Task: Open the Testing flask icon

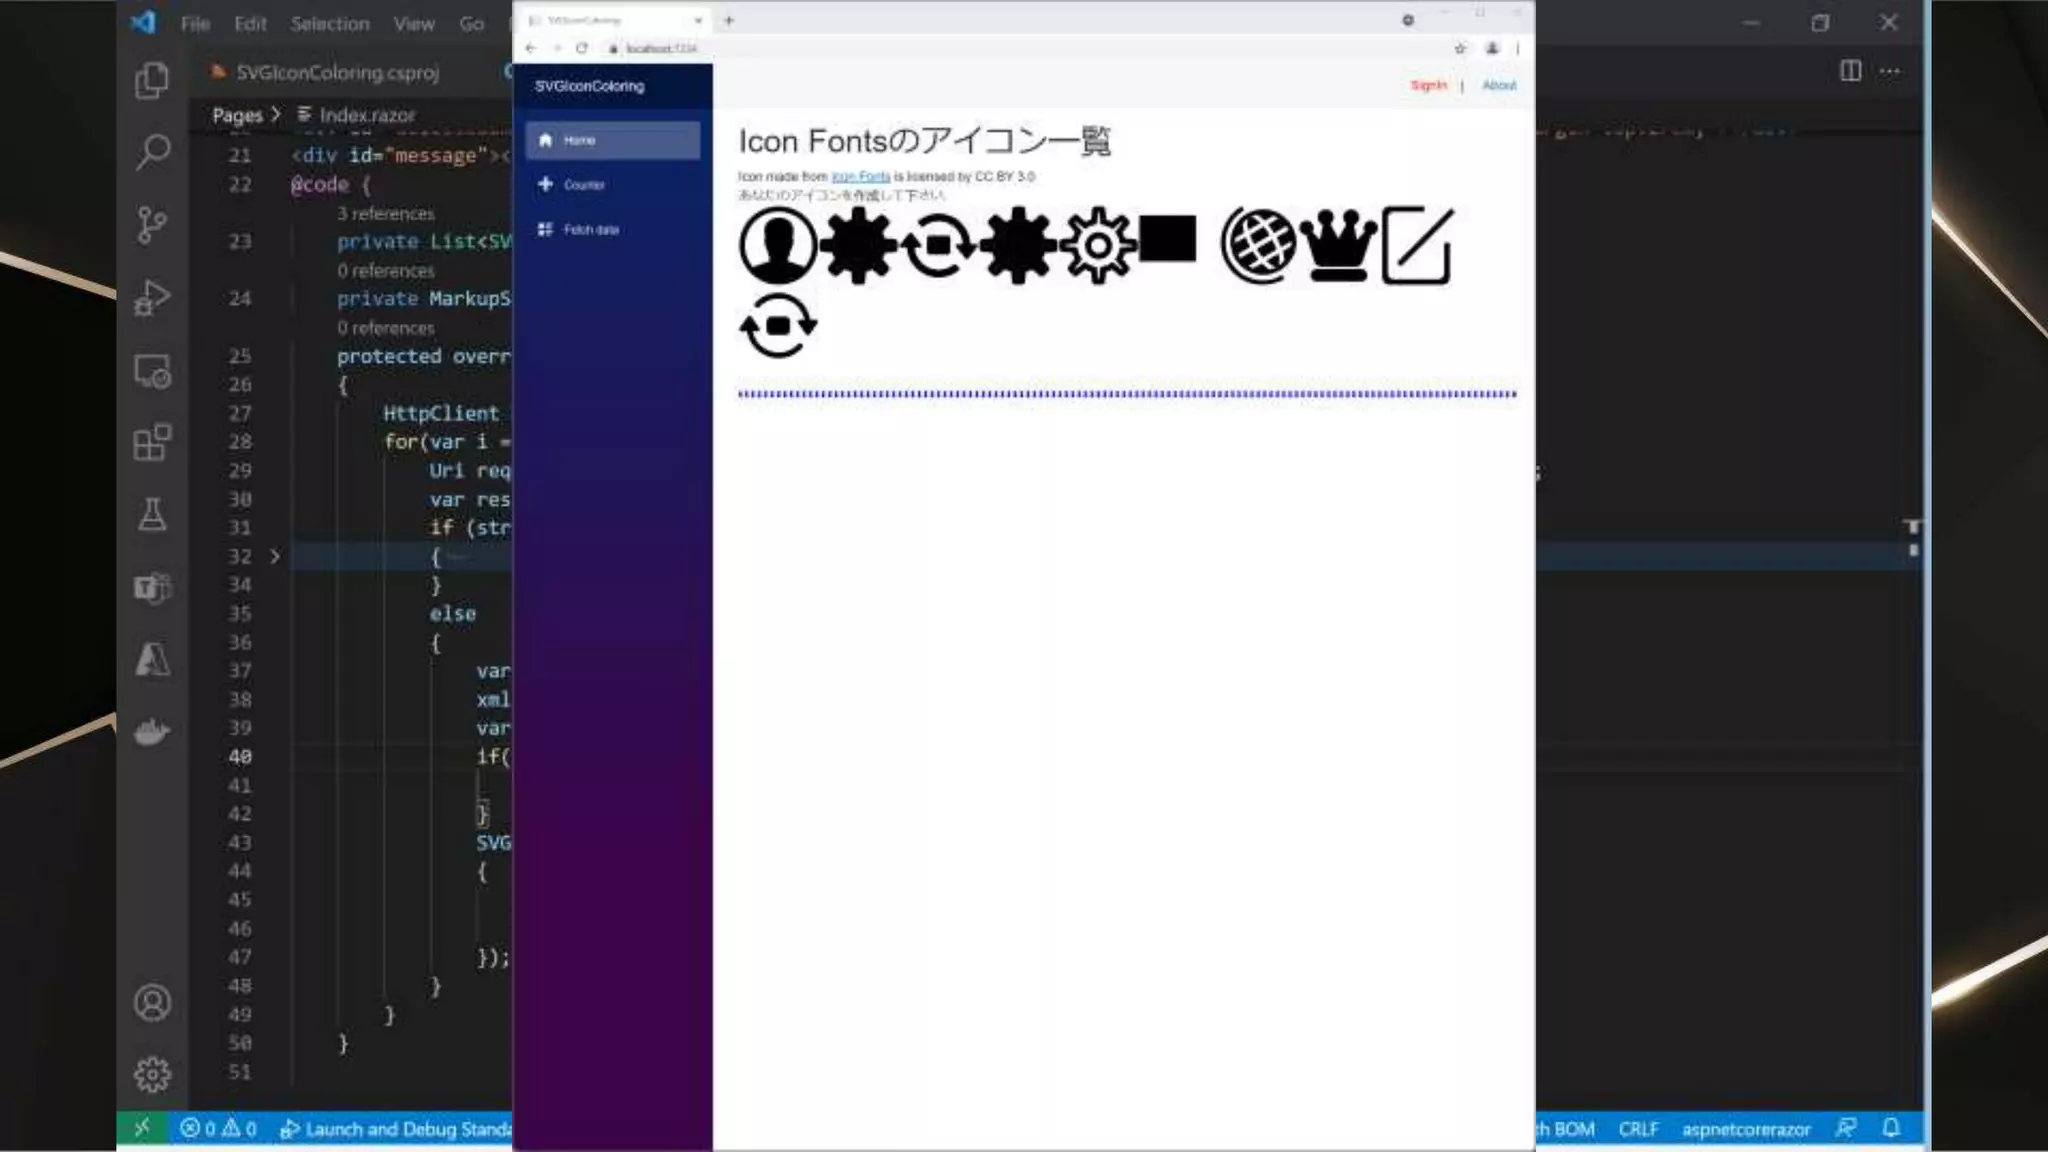Action: (152, 515)
